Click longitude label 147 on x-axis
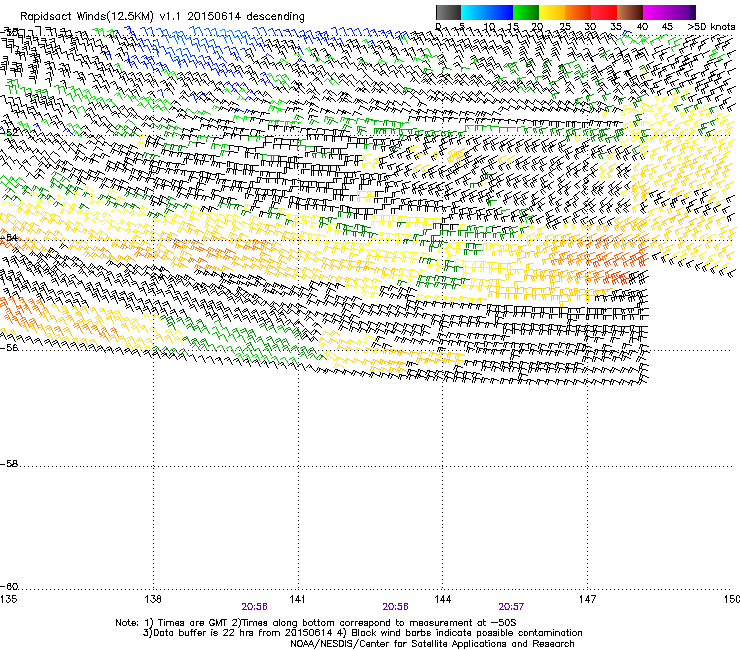Image resolution: width=740 pixels, height=650 pixels. [587, 599]
